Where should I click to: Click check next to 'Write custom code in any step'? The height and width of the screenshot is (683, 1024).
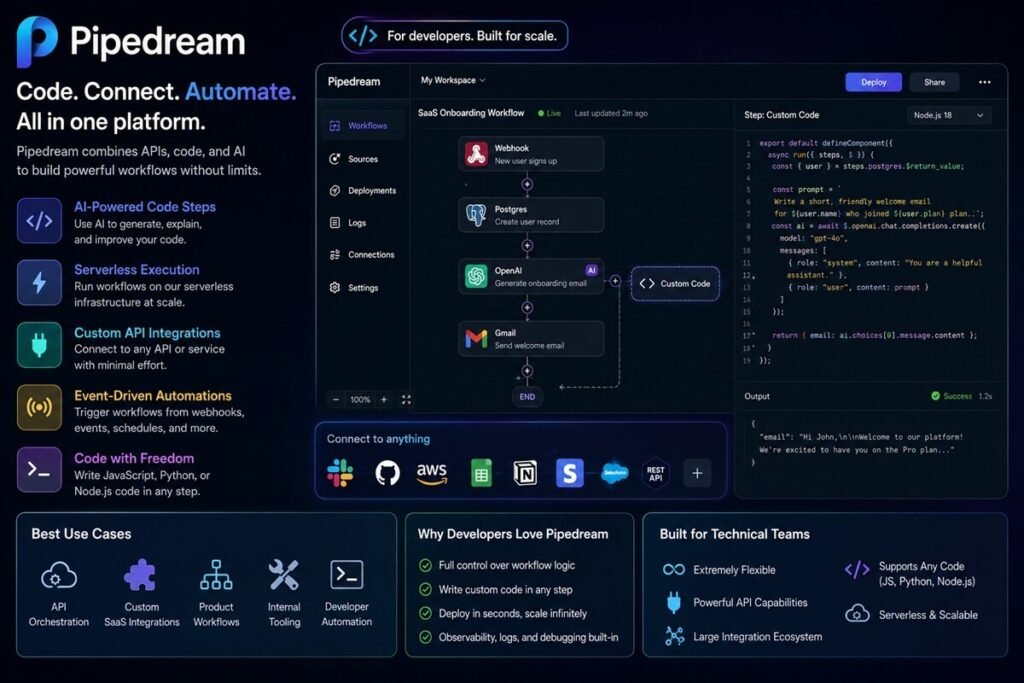(x=425, y=590)
